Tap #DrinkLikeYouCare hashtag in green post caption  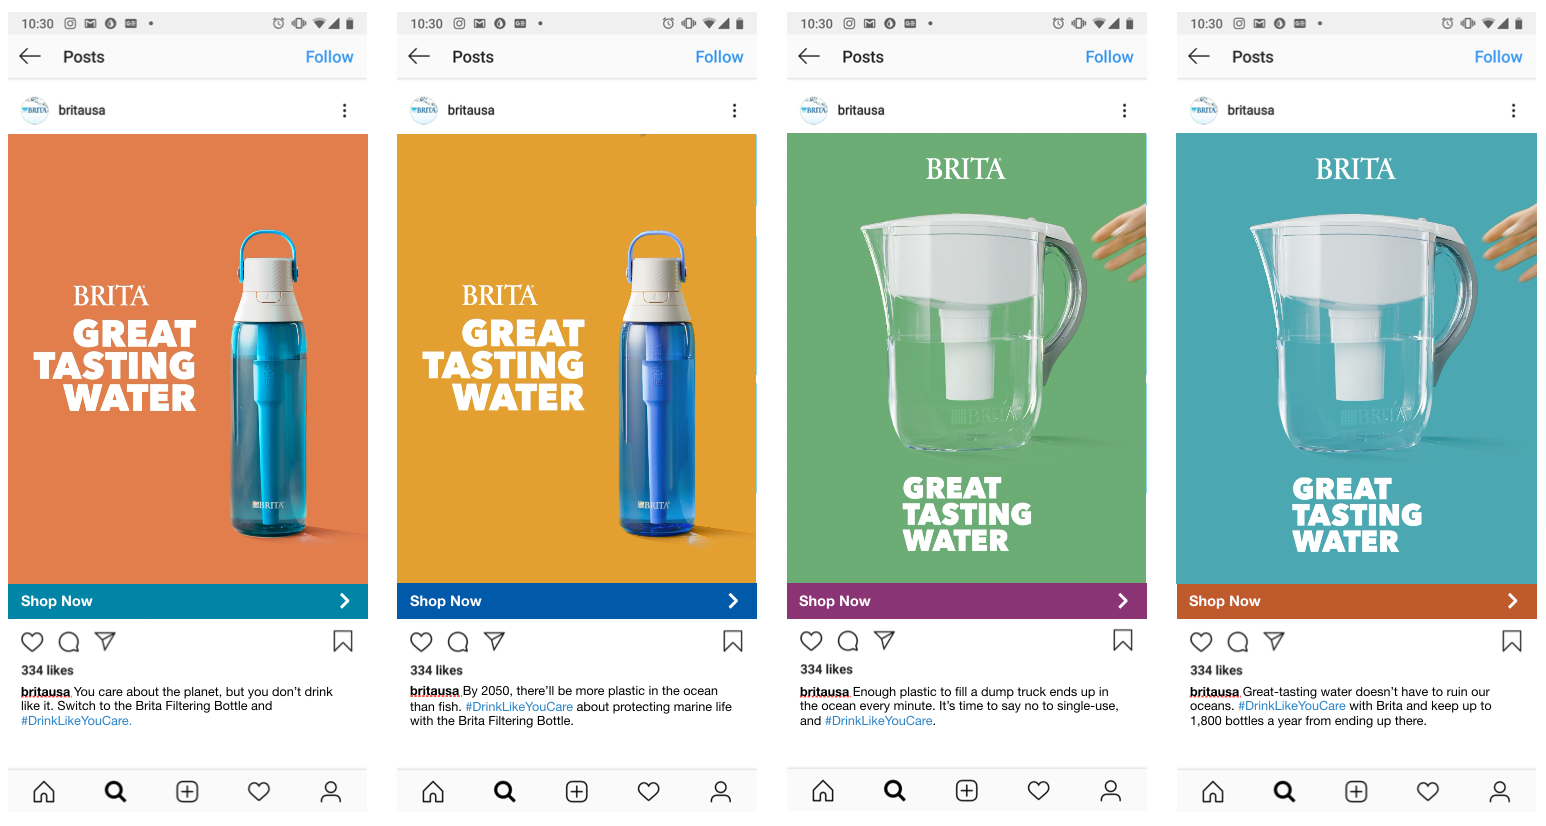(878, 721)
